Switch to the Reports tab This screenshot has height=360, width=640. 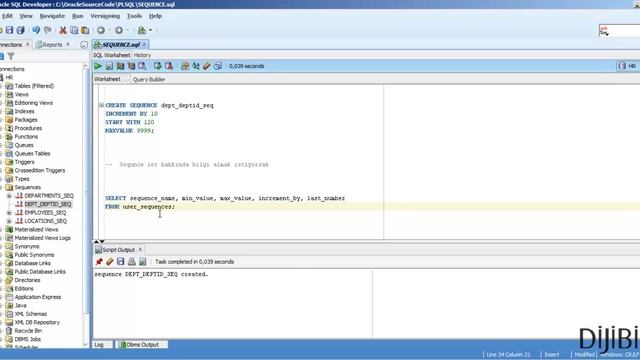[52, 44]
